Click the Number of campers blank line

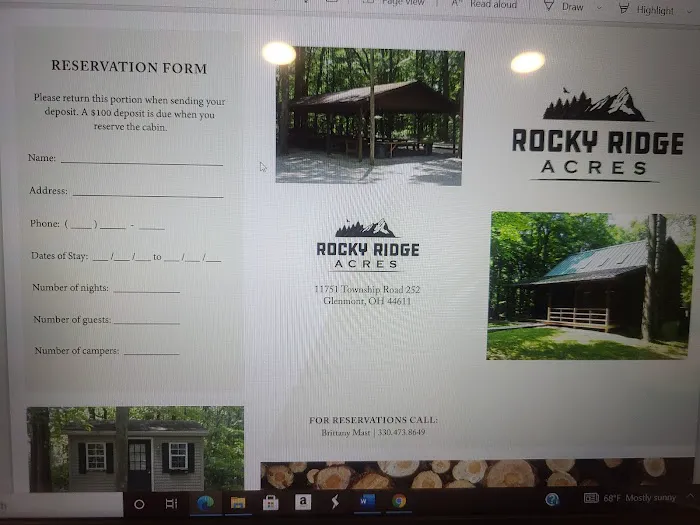152,352
